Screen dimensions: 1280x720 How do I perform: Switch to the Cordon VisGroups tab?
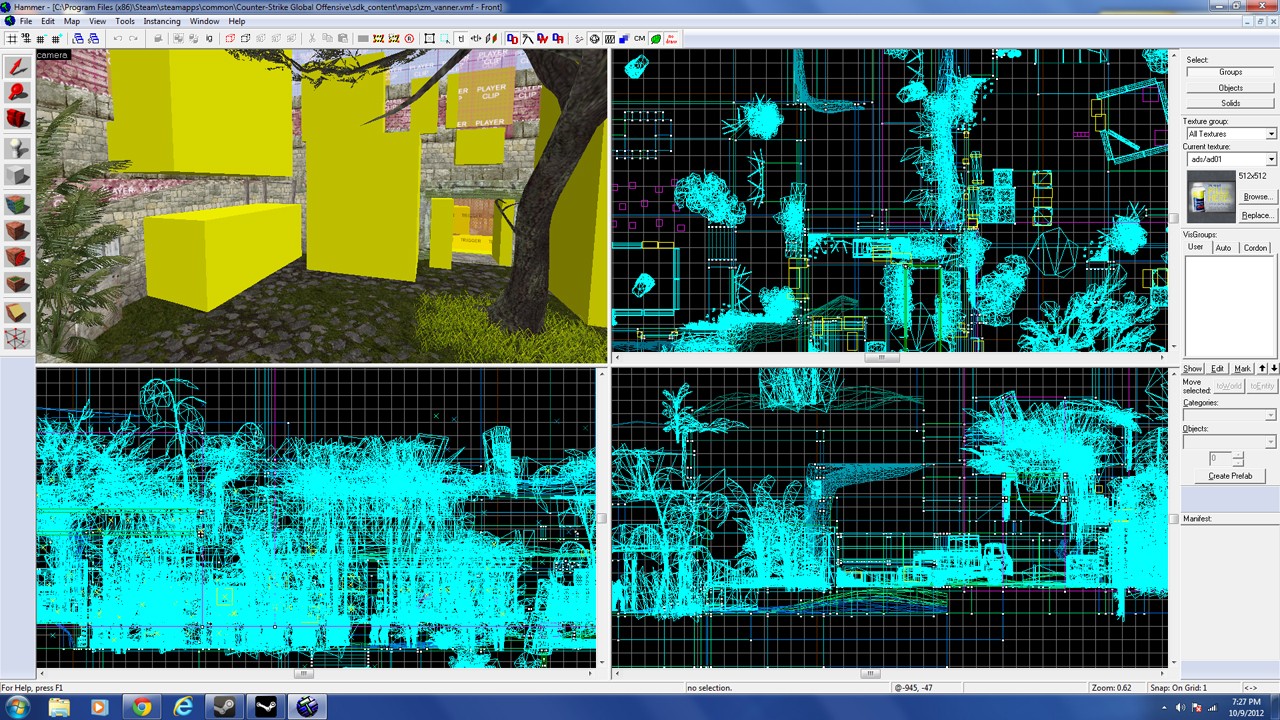click(x=1255, y=248)
